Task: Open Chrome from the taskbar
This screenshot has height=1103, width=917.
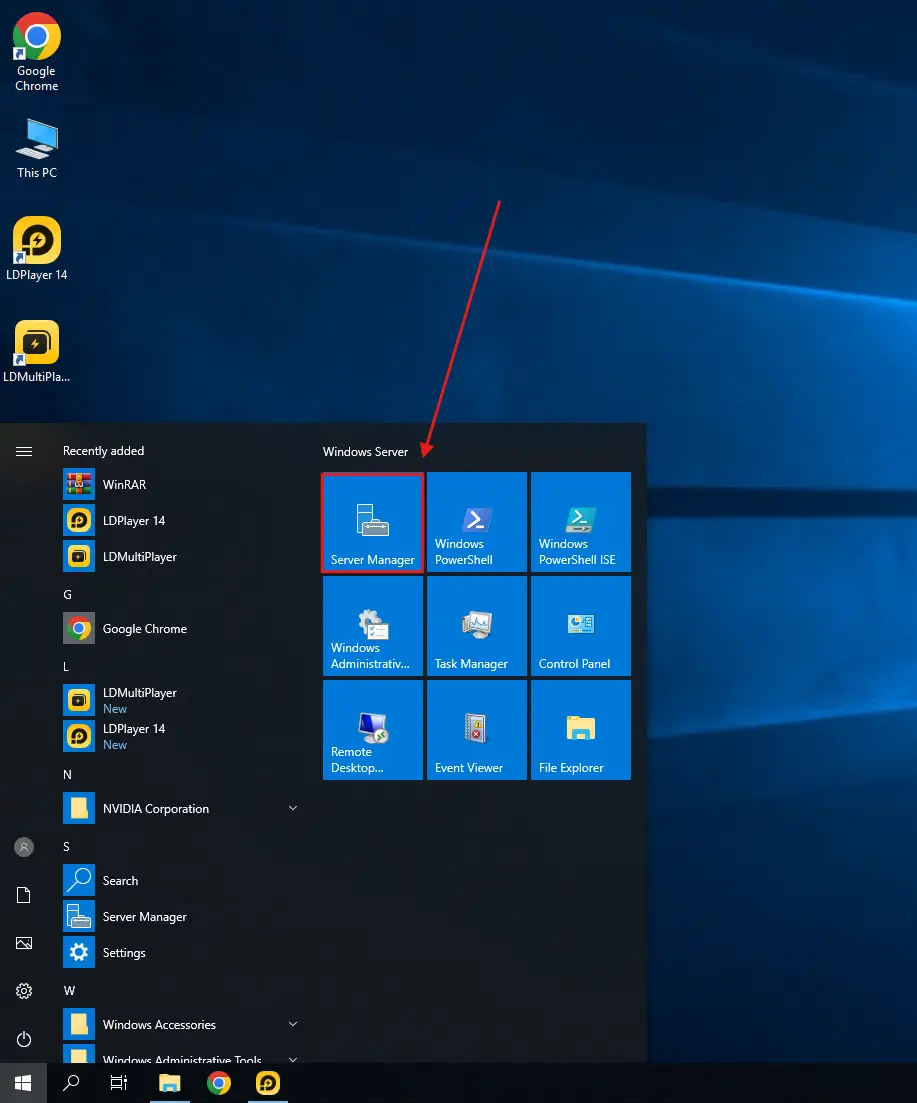Action: [219, 1083]
